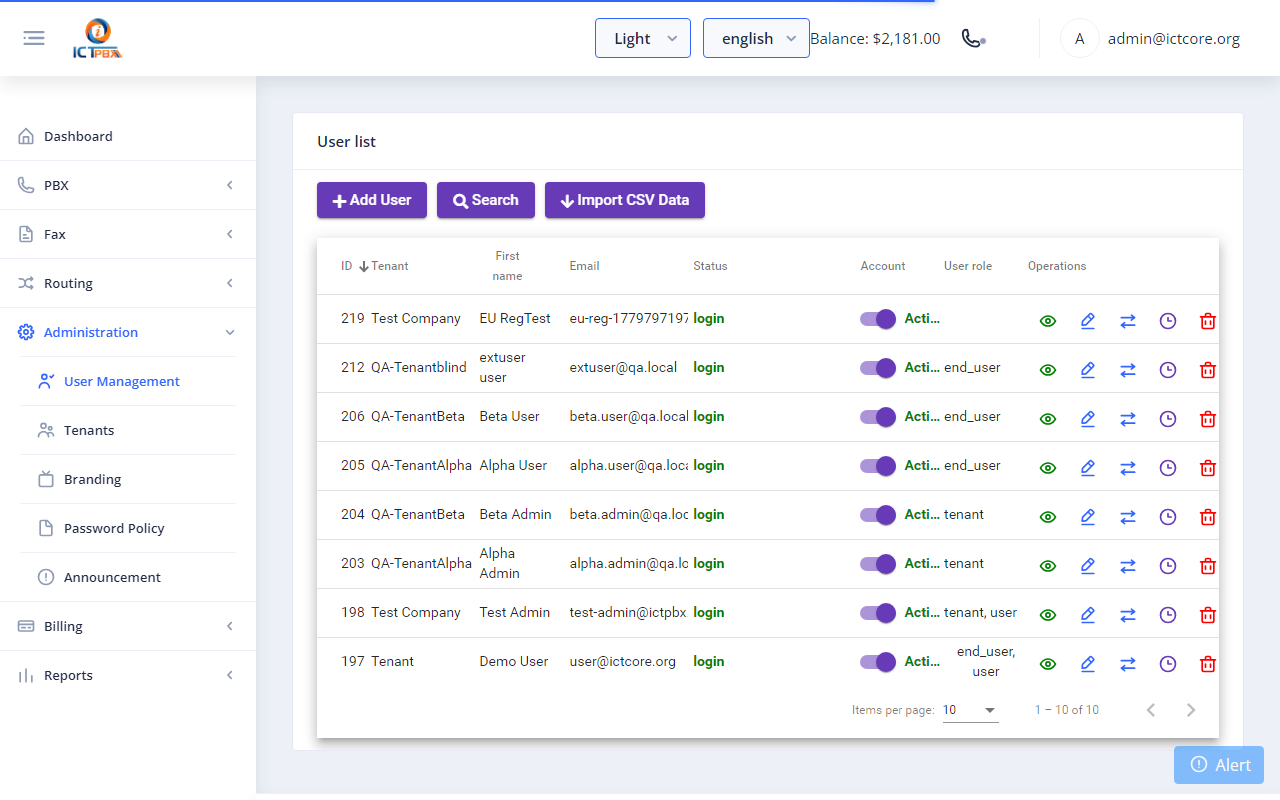Expand the Reports sidebar menu
The height and width of the screenshot is (800, 1280).
click(x=128, y=675)
